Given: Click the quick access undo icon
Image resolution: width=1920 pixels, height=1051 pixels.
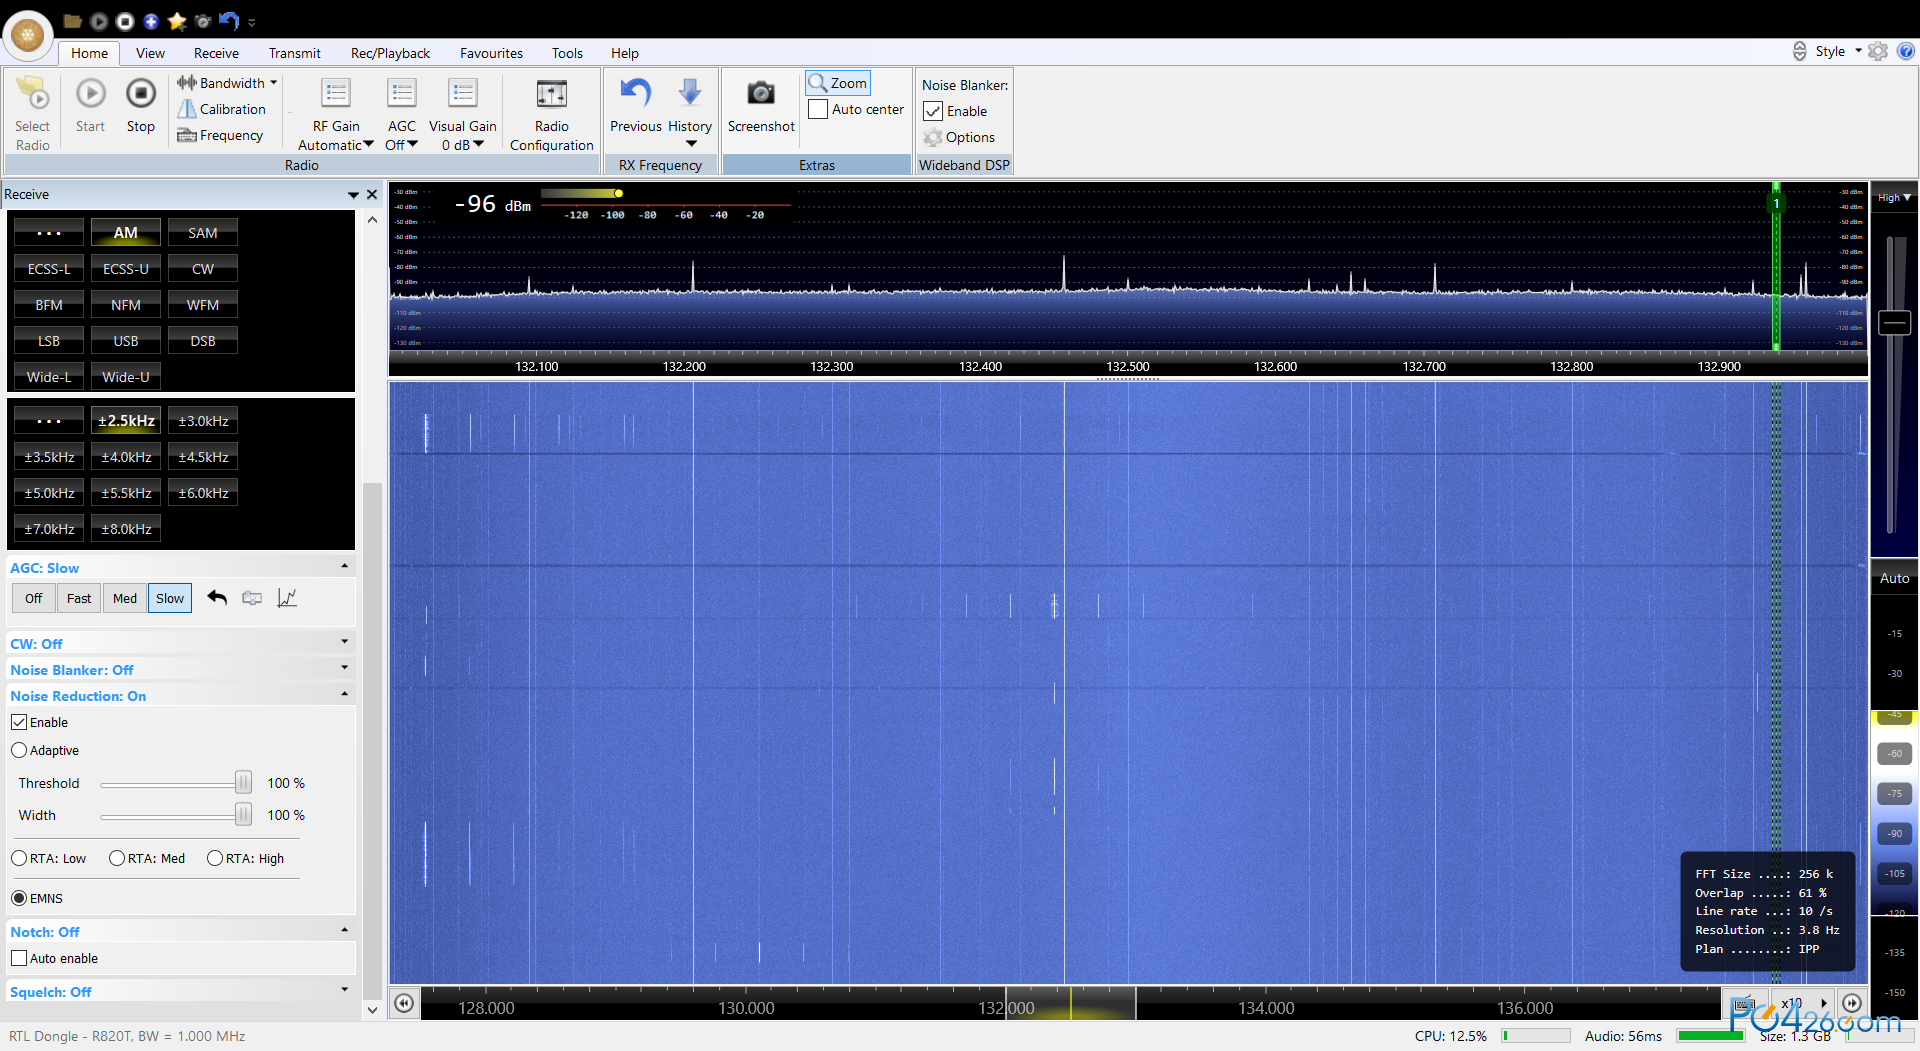Looking at the screenshot, I should [229, 21].
